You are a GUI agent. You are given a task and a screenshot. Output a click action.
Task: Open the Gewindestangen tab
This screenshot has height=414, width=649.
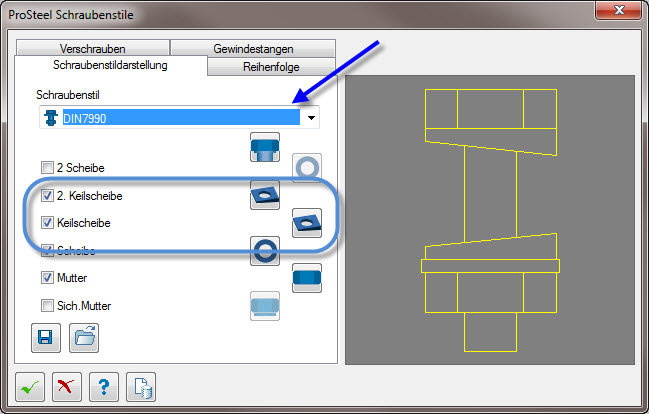click(253, 48)
